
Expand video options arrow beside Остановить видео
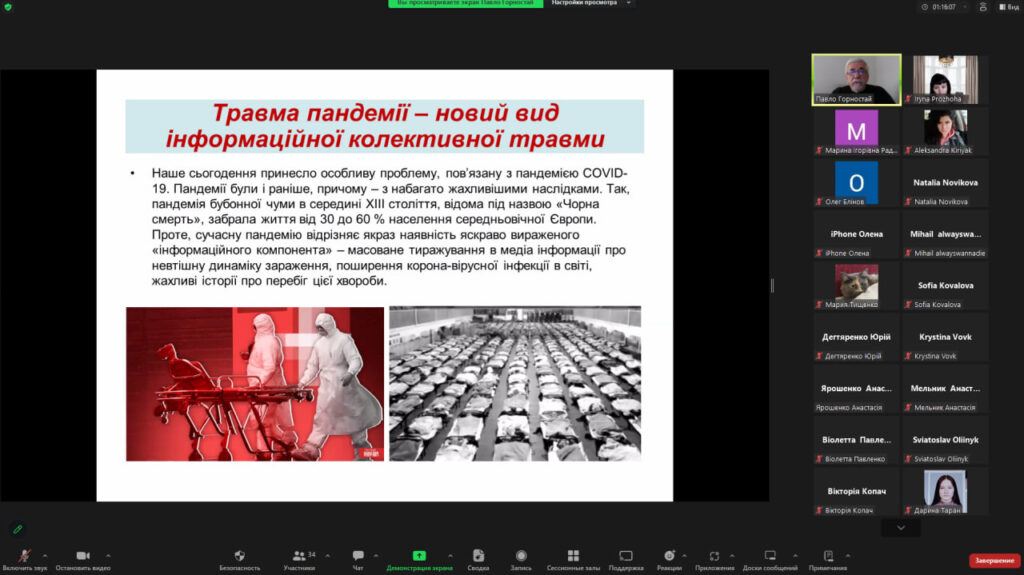(x=108, y=555)
